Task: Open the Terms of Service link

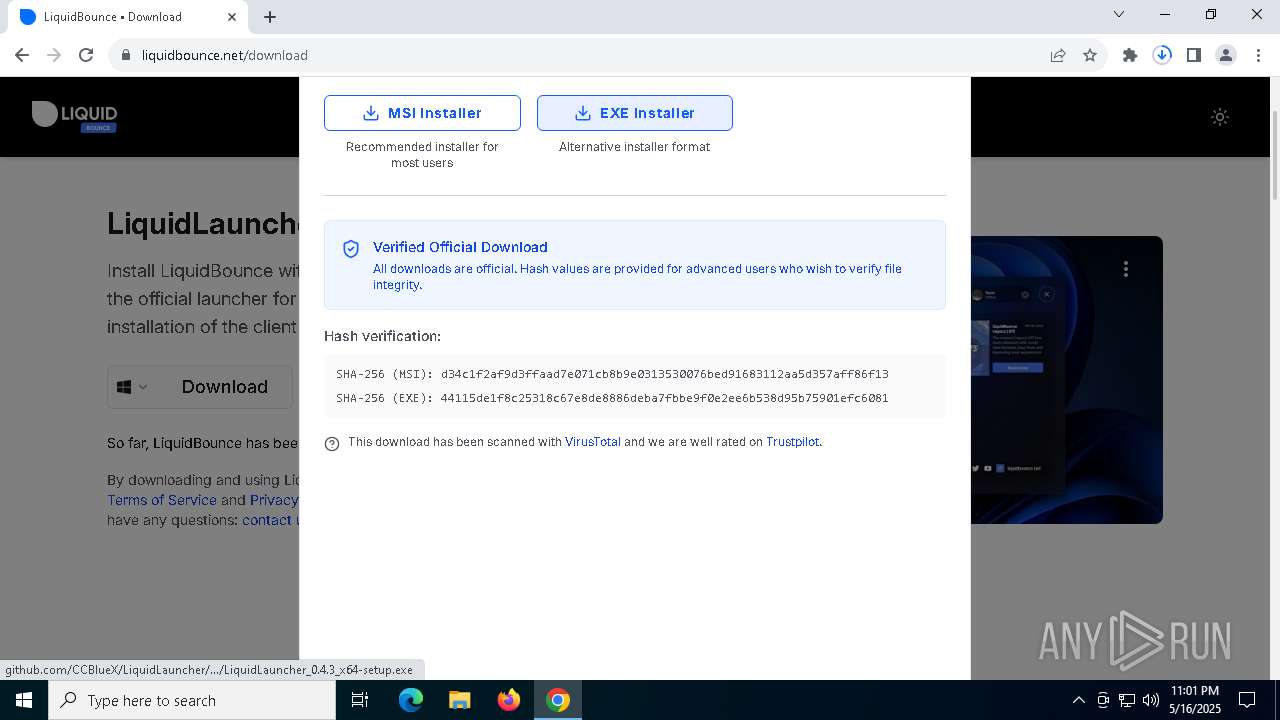Action: click(x=162, y=500)
